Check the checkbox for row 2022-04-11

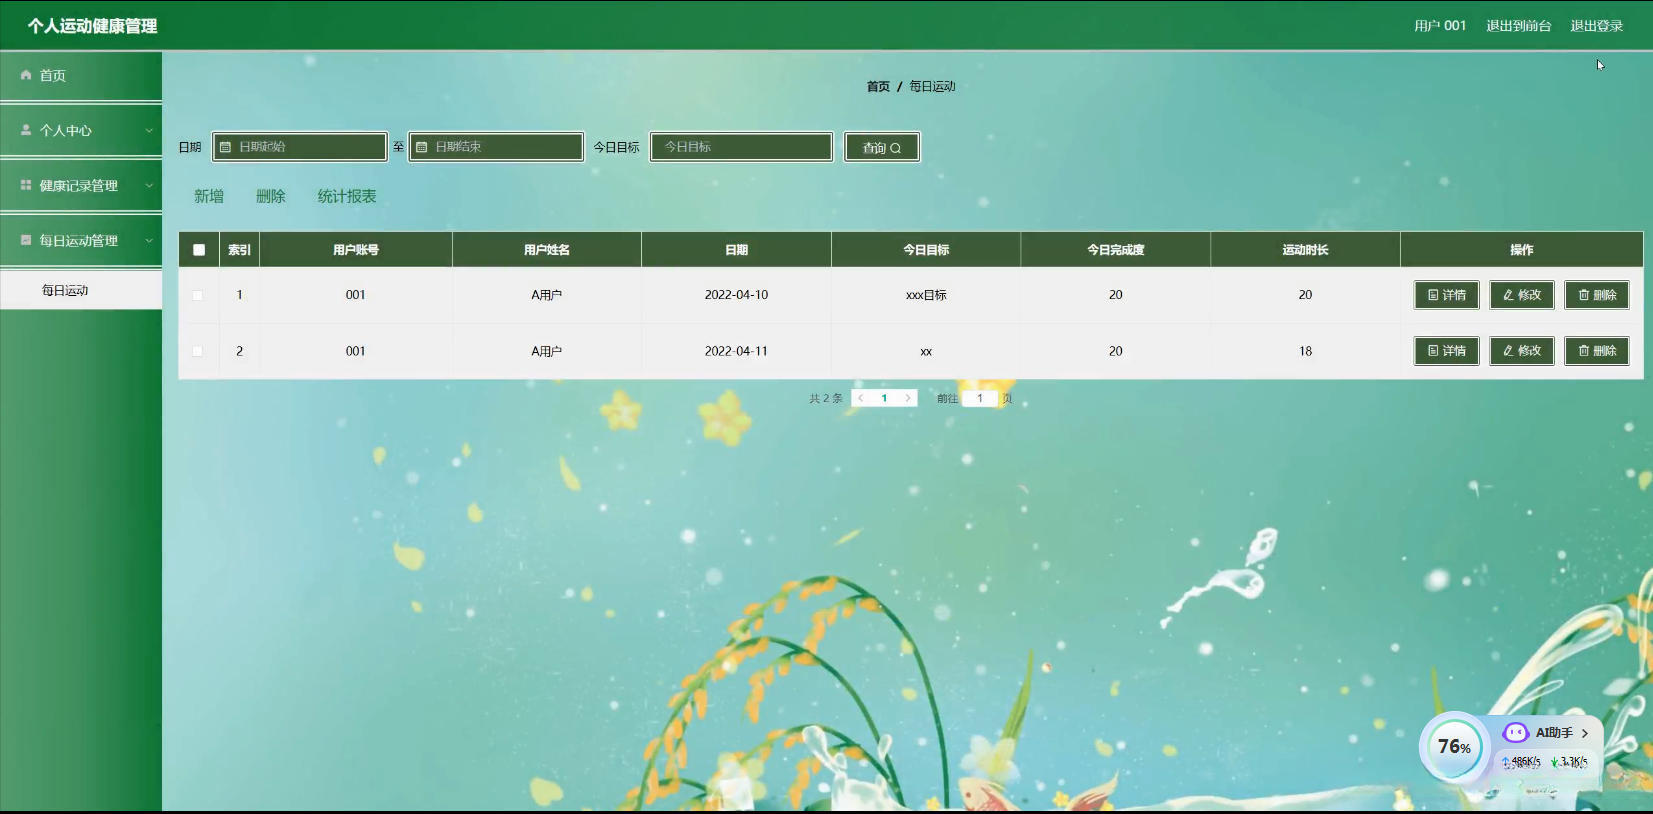click(197, 351)
